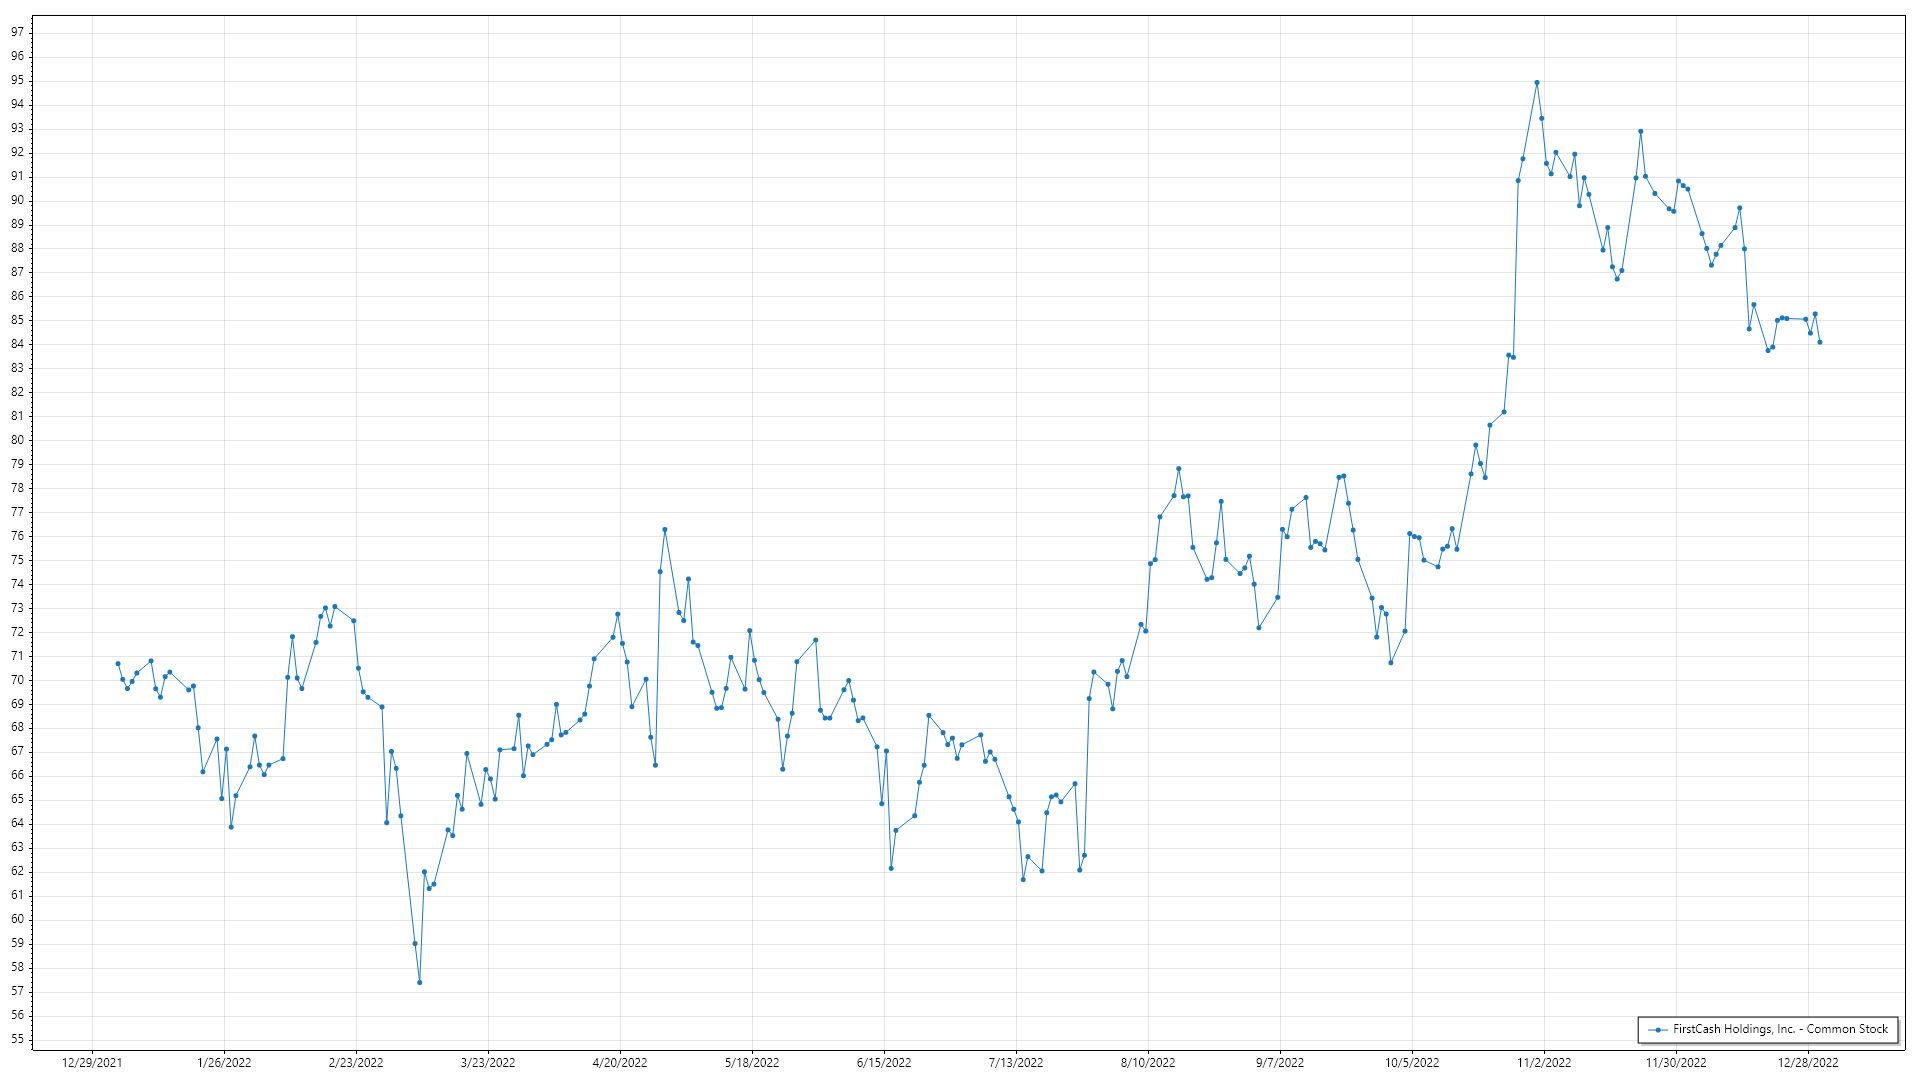Click the 55 y-axis value label

18,1039
